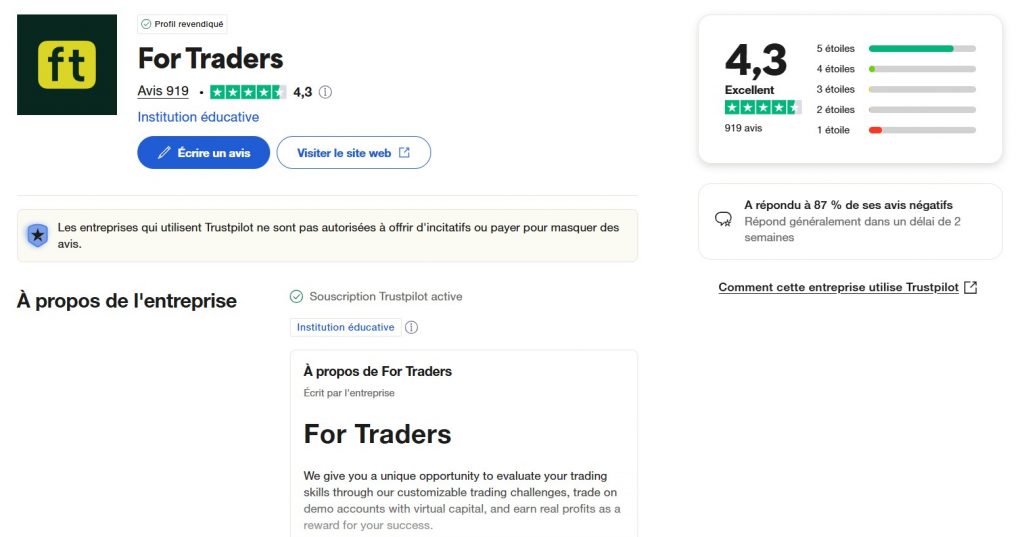Open the Institution éducative category link
This screenshot has width=1024, height=537.
coord(198,117)
